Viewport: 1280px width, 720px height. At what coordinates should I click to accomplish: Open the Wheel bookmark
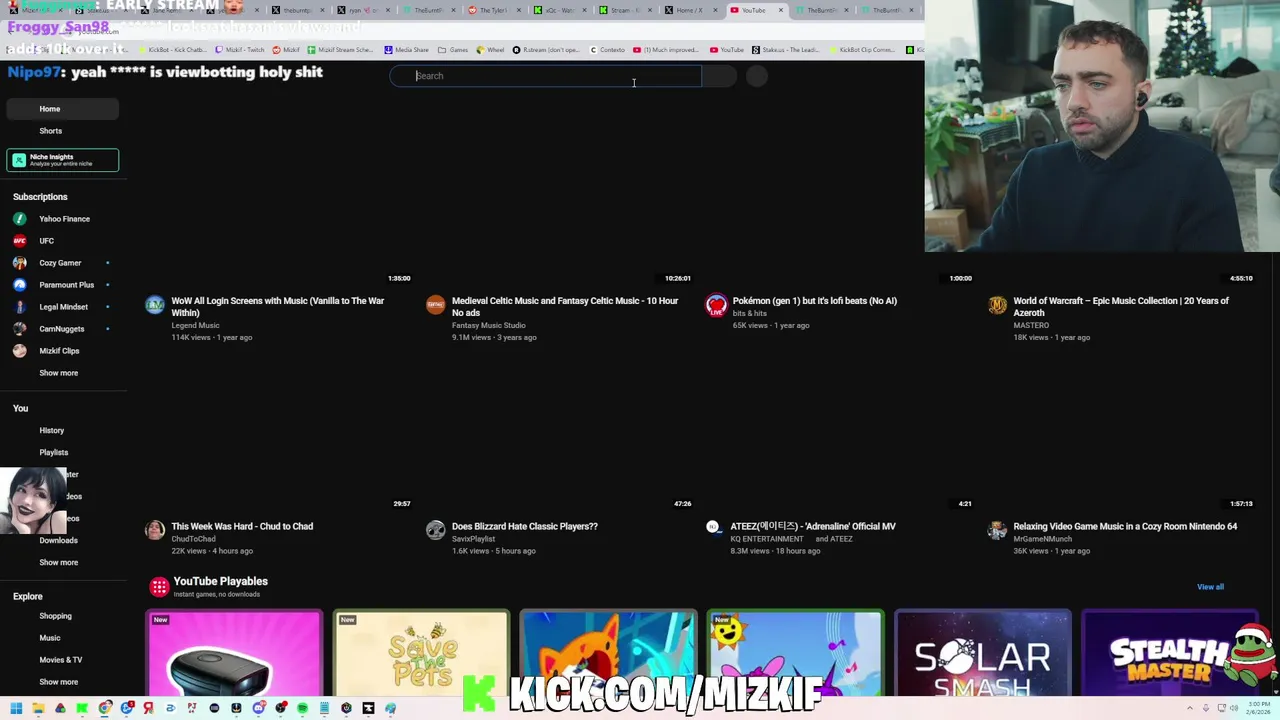[x=490, y=50]
